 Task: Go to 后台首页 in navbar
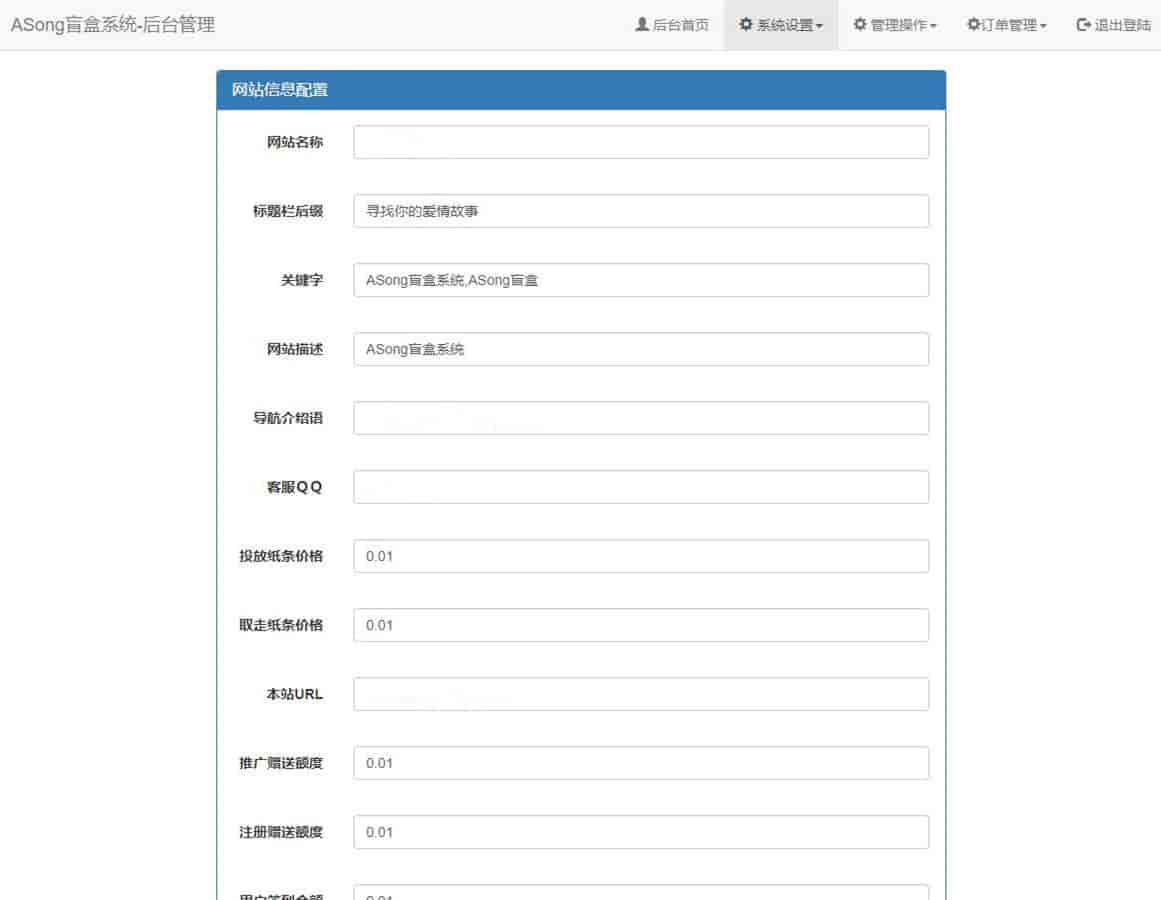(680, 25)
